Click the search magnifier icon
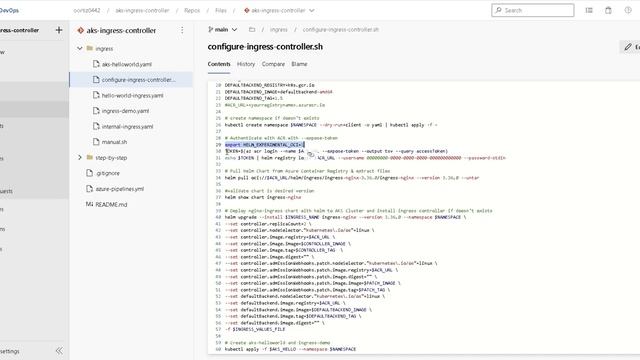 (498, 10)
